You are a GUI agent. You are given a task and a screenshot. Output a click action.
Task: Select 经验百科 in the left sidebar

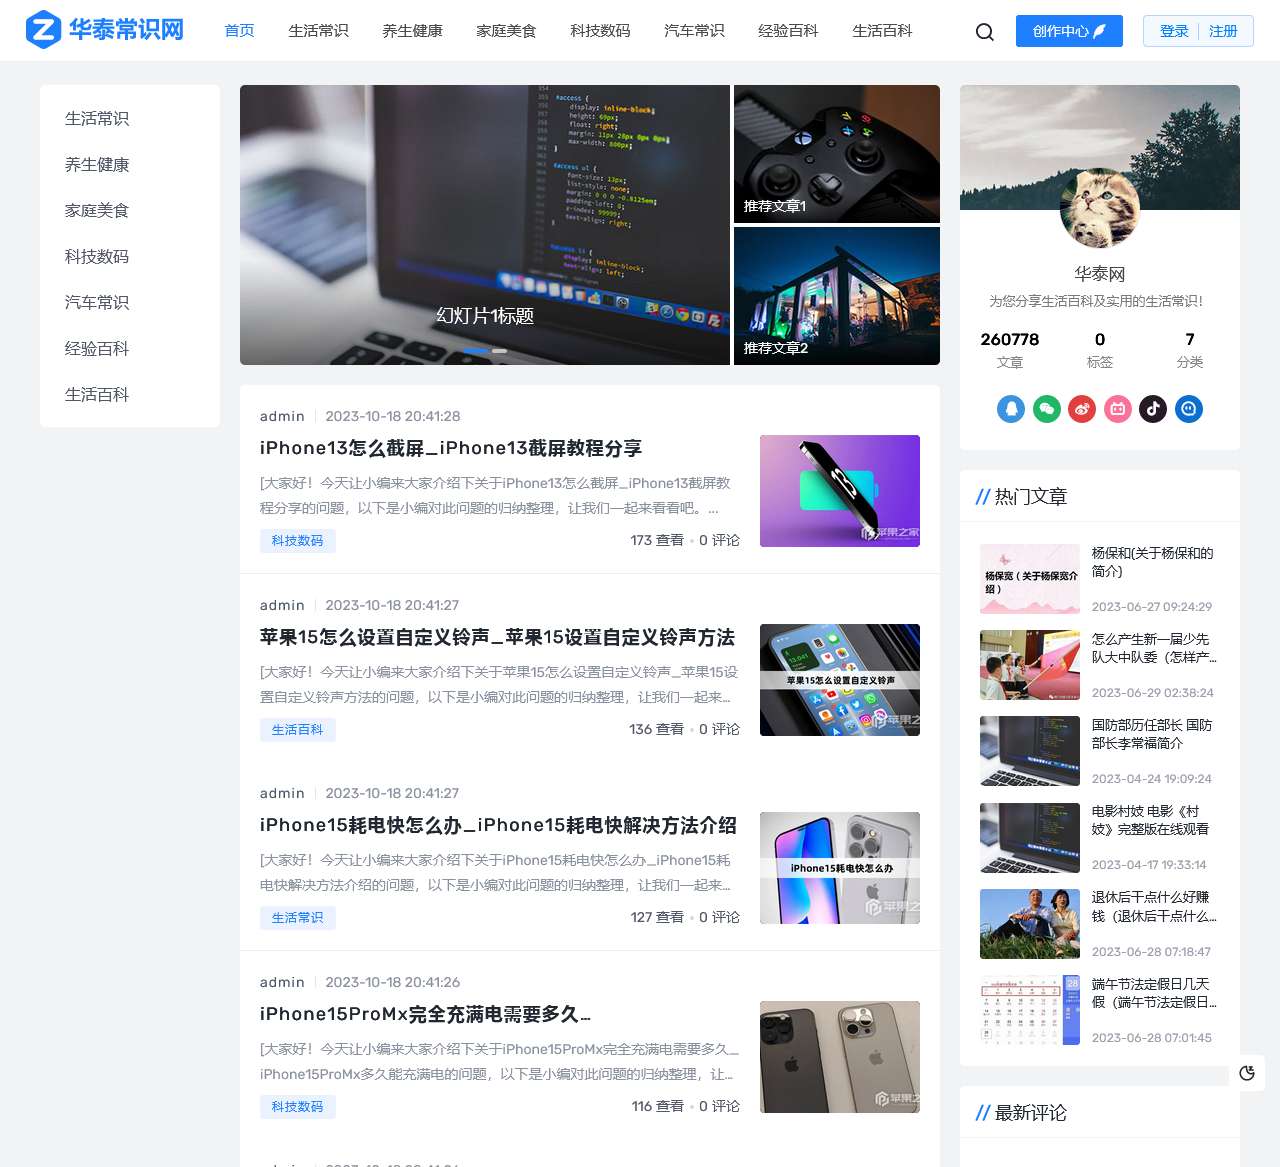coord(97,349)
